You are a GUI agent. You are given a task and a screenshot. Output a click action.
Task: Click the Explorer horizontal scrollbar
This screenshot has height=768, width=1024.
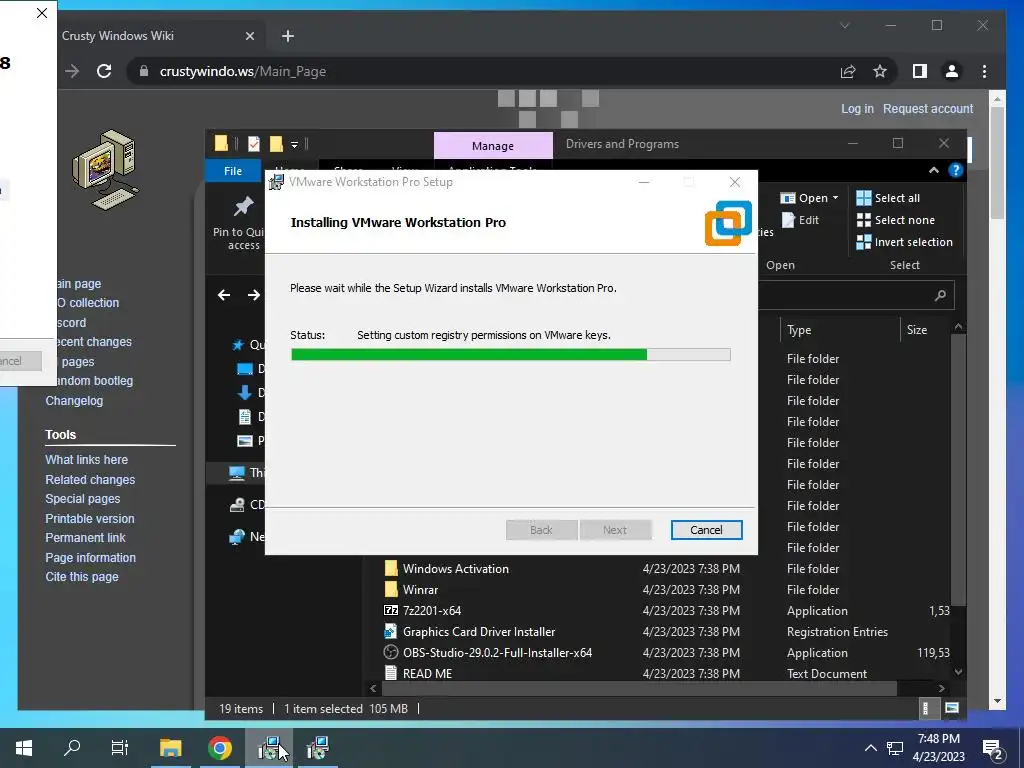pos(639,688)
